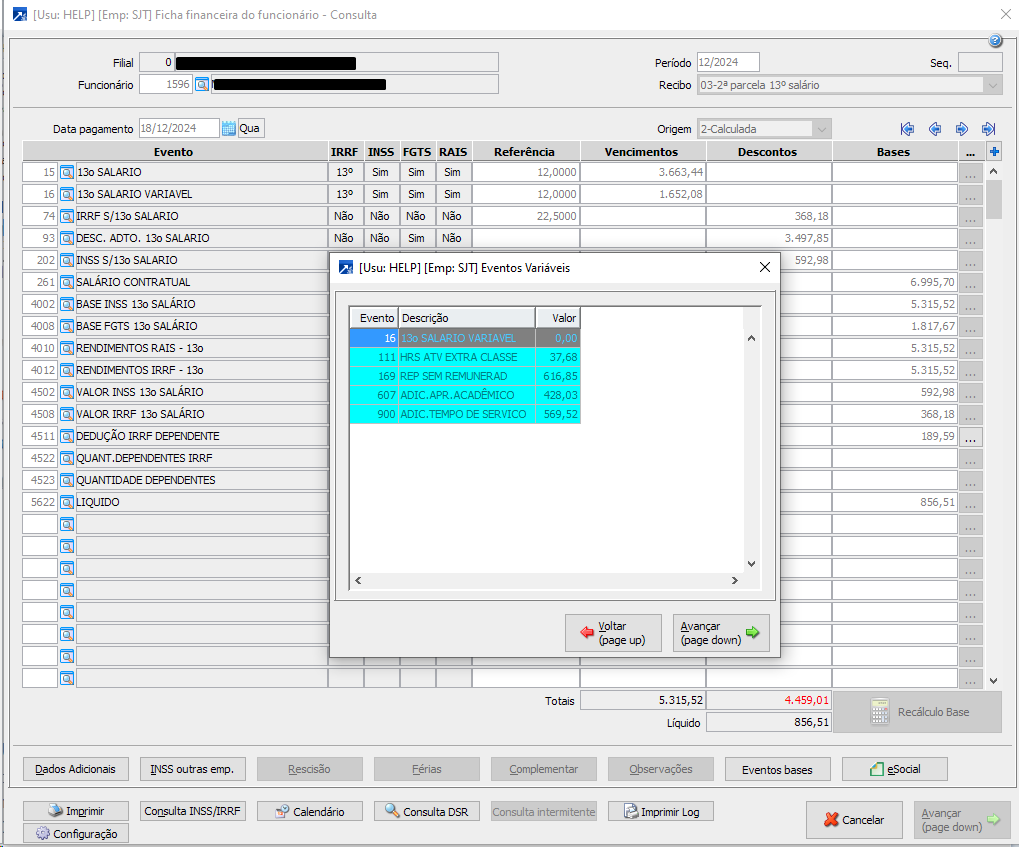Go to first record arrow

tap(908, 129)
